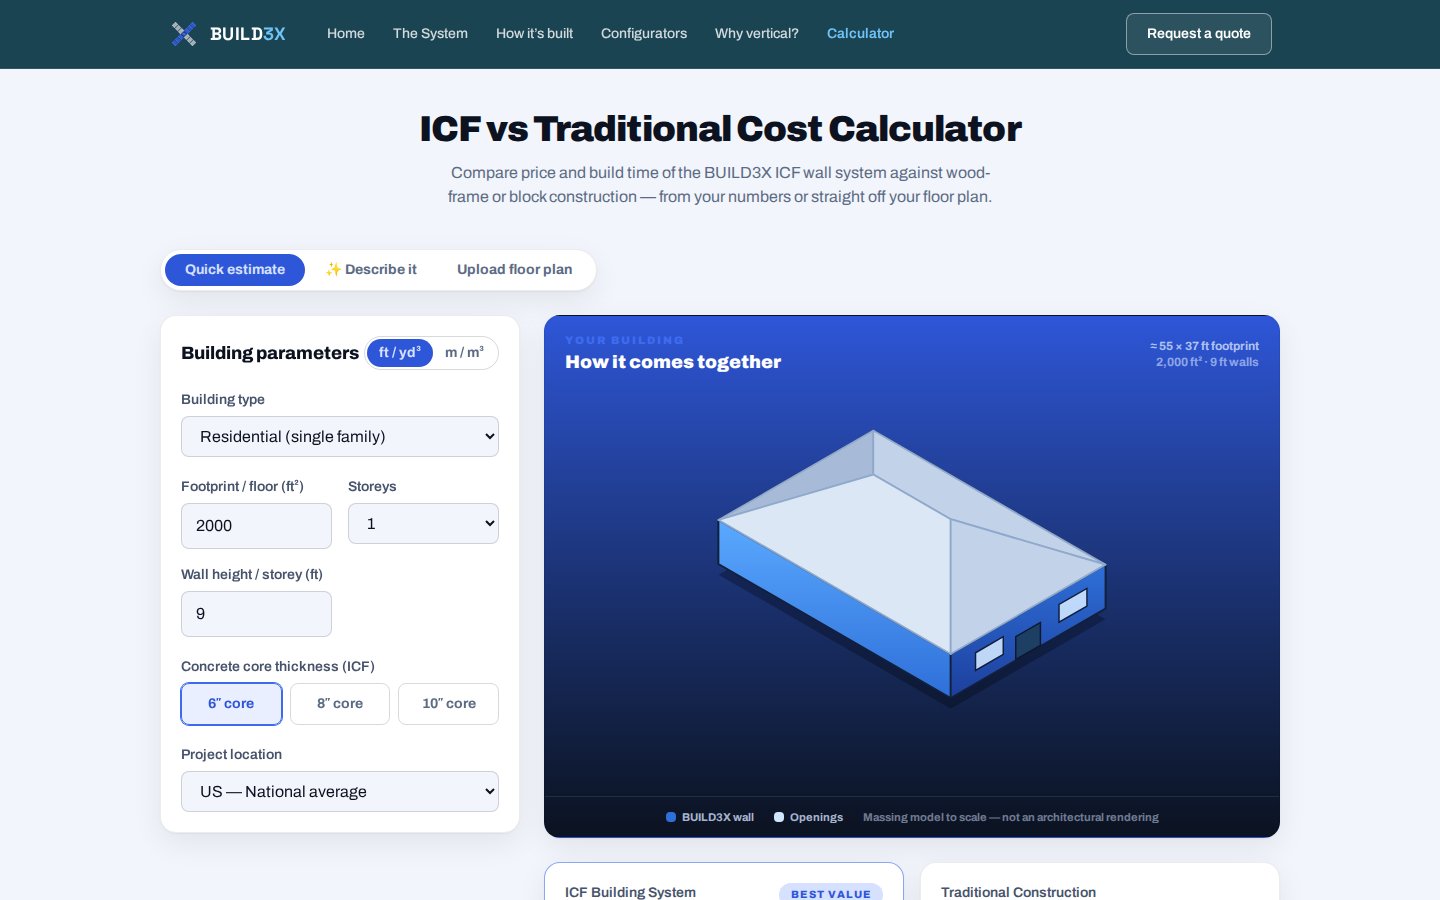This screenshot has width=1440, height=900.
Task: Click the Wall height per storey input
Action: 256,614
